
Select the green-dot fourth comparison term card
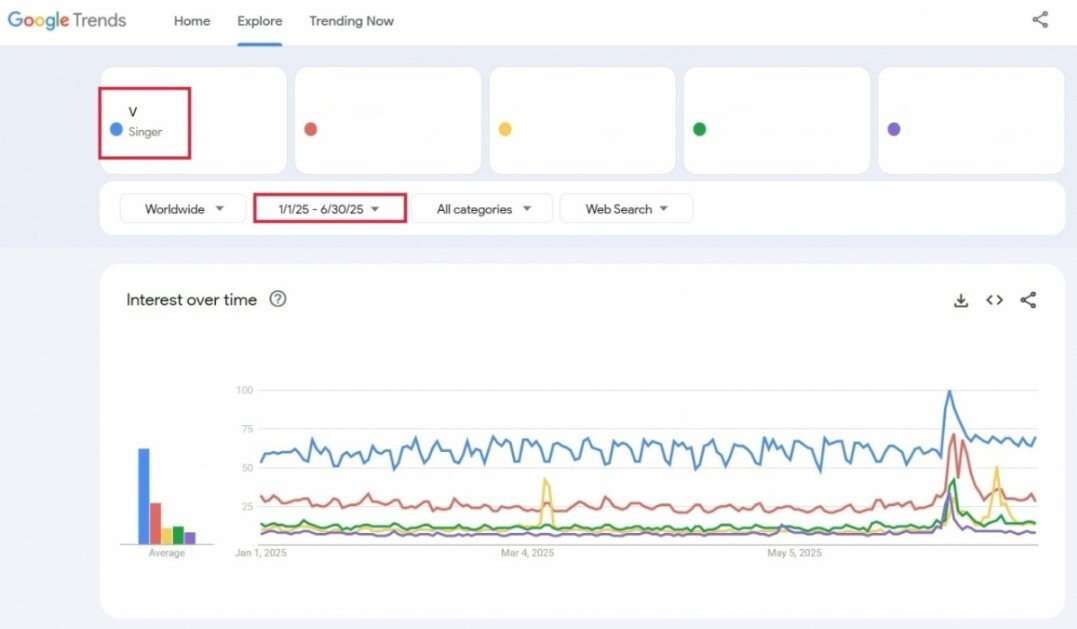tap(777, 120)
